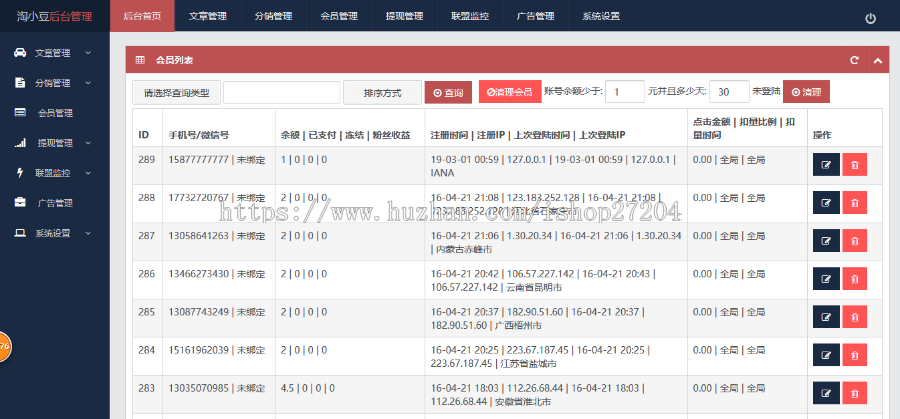Open the 分销管理 top tab
900x419 pixels.
(274, 16)
